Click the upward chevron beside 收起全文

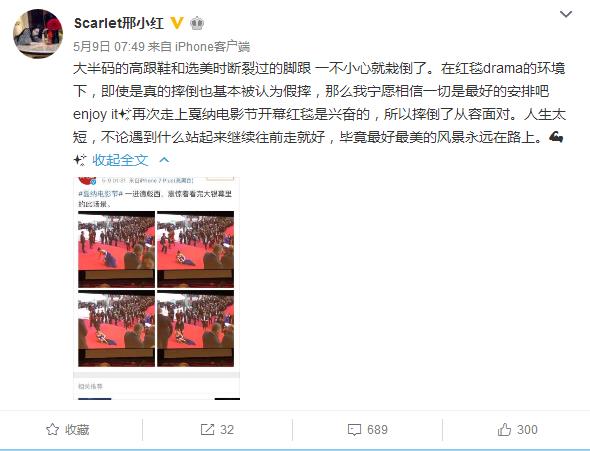click(164, 160)
